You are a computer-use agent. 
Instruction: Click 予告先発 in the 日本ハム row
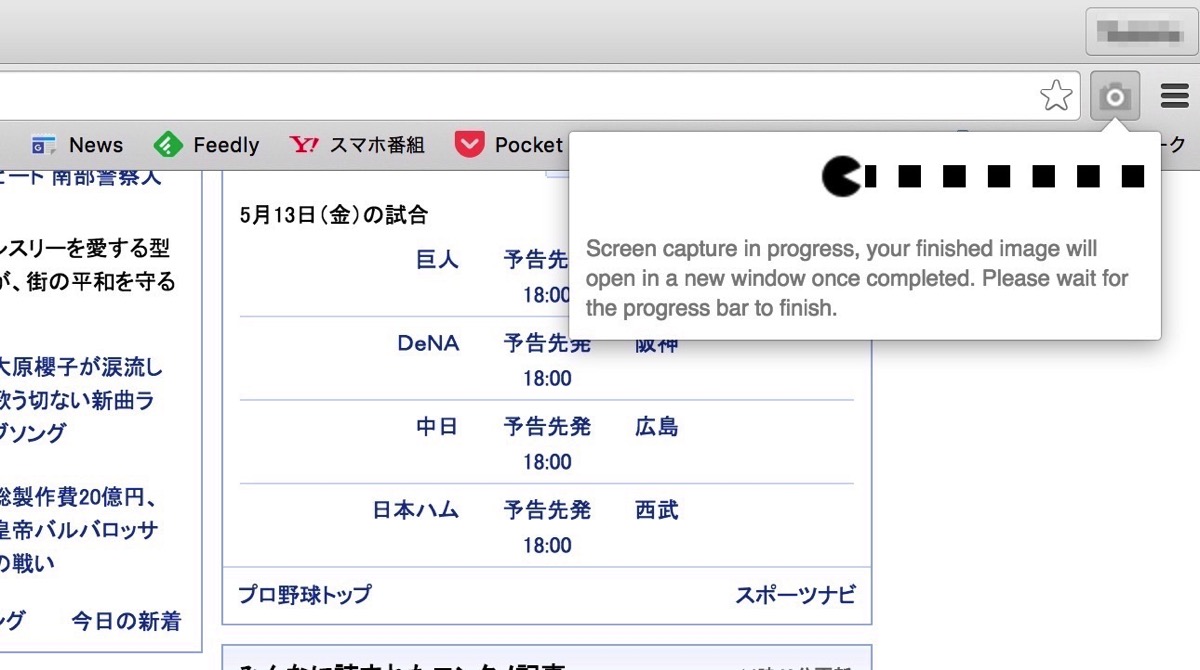tap(547, 510)
